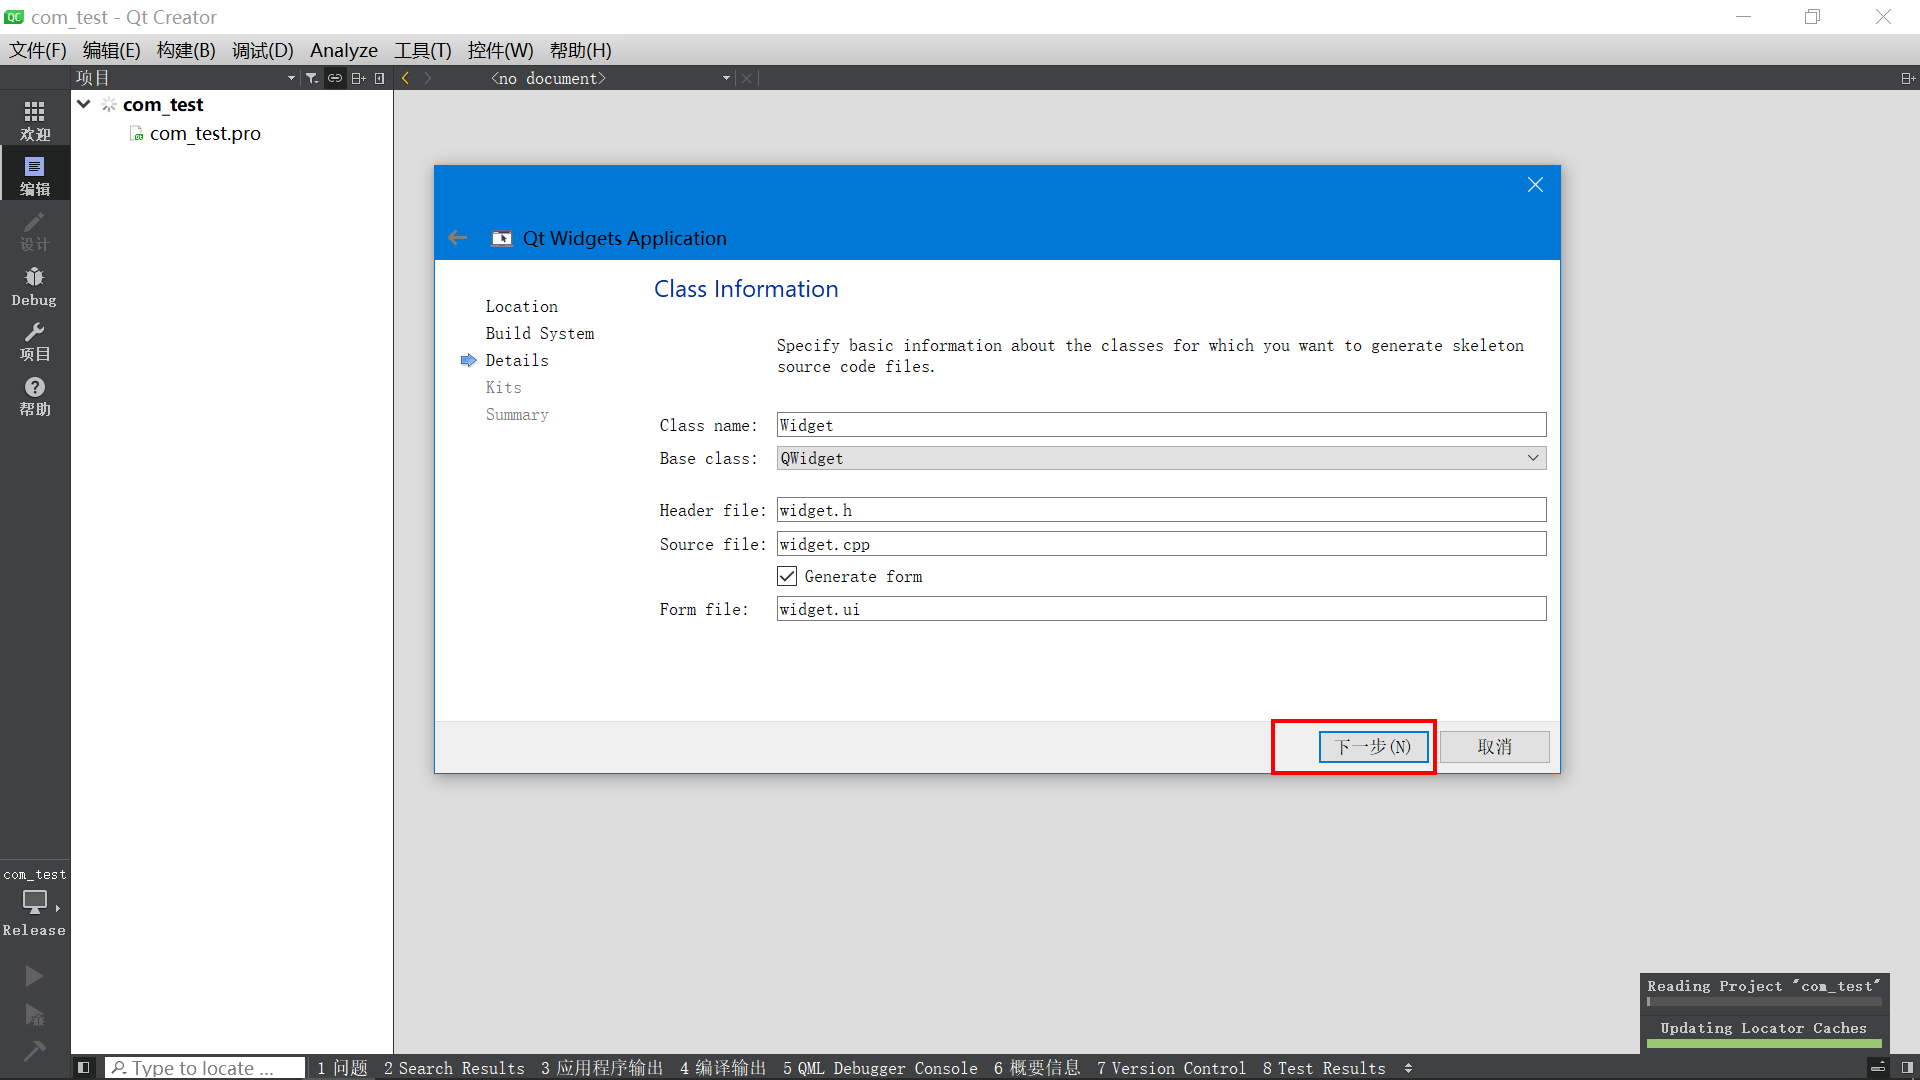
Task: Select the Details step in wizard
Action: pos(516,360)
